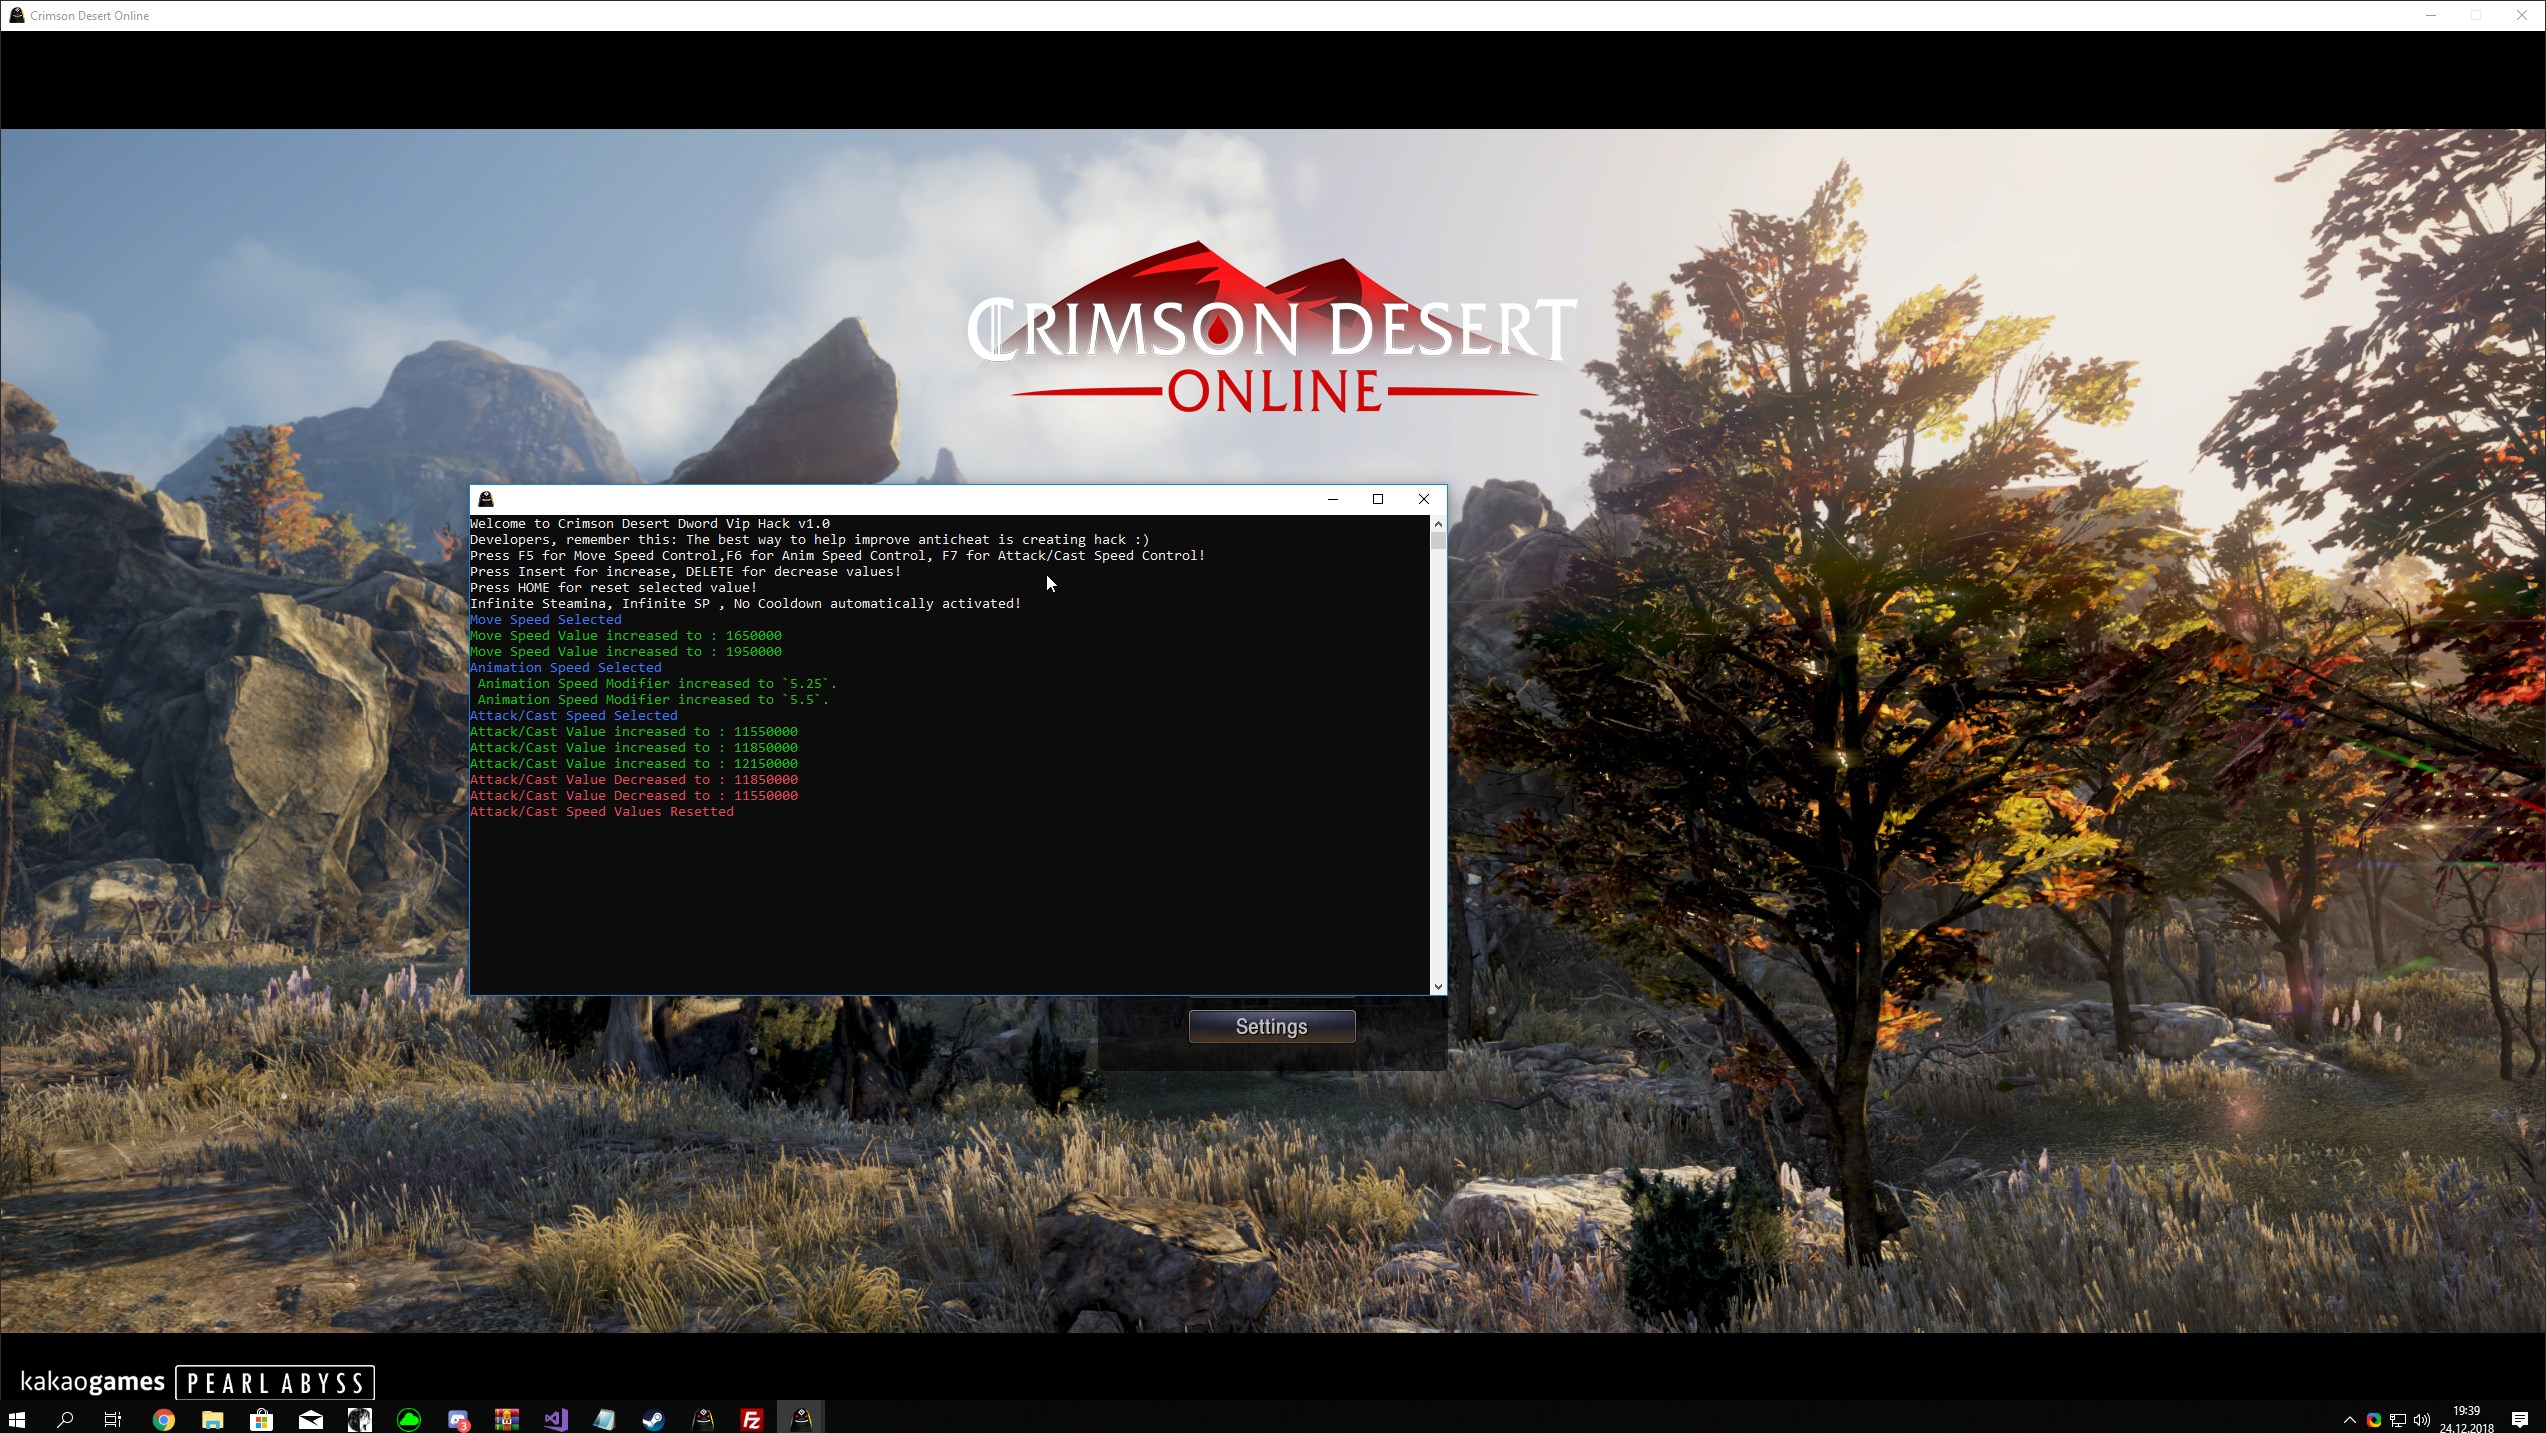The height and width of the screenshot is (1433, 2546).
Task: Click the line "Infinite Steamina, Infinite SP"
Action: coord(746,603)
